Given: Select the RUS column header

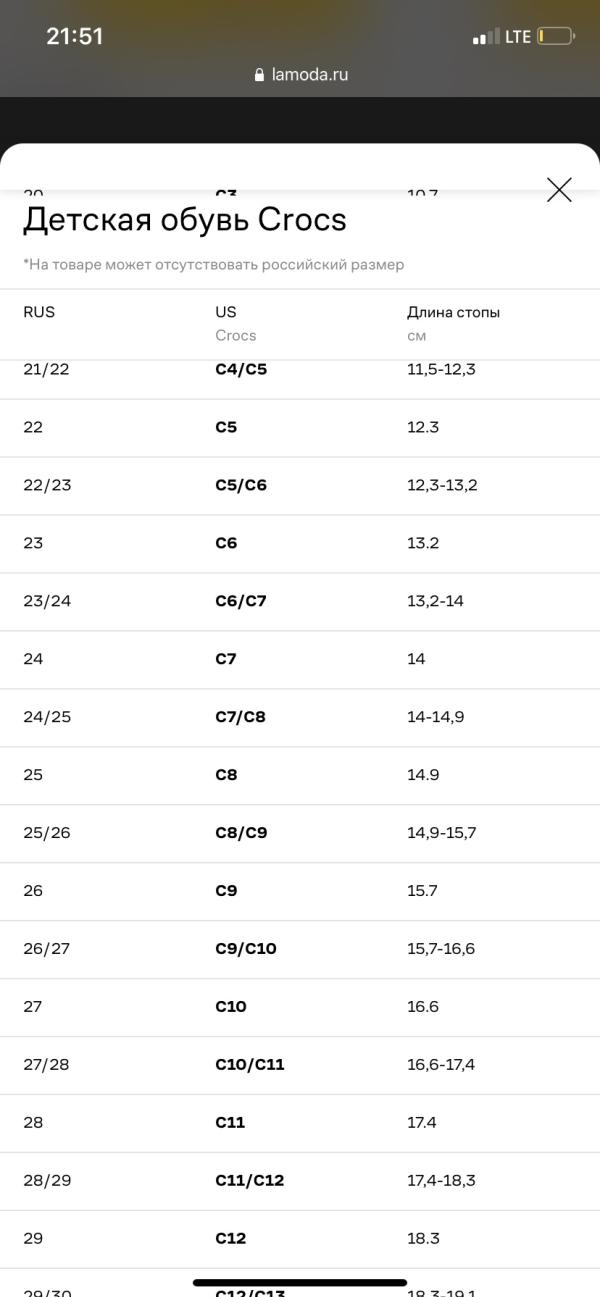Looking at the screenshot, I should (39, 312).
